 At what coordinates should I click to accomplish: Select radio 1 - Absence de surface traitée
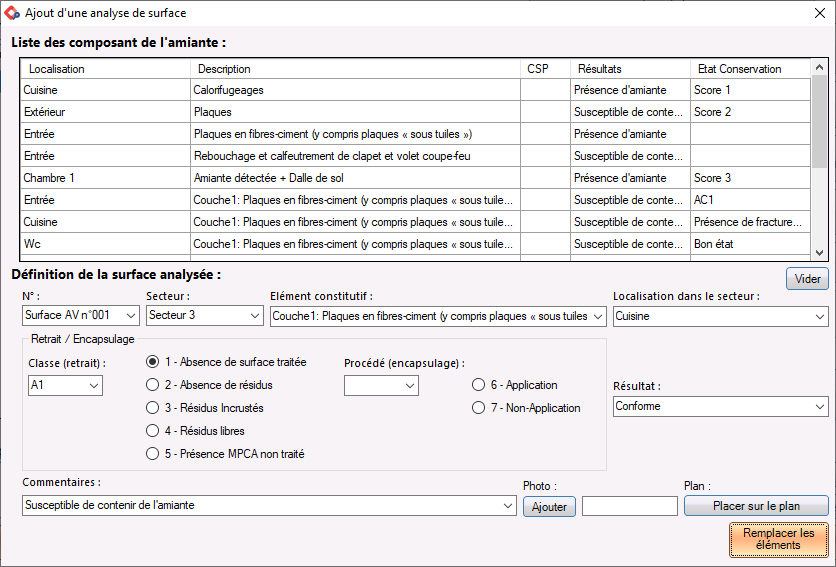click(x=152, y=362)
